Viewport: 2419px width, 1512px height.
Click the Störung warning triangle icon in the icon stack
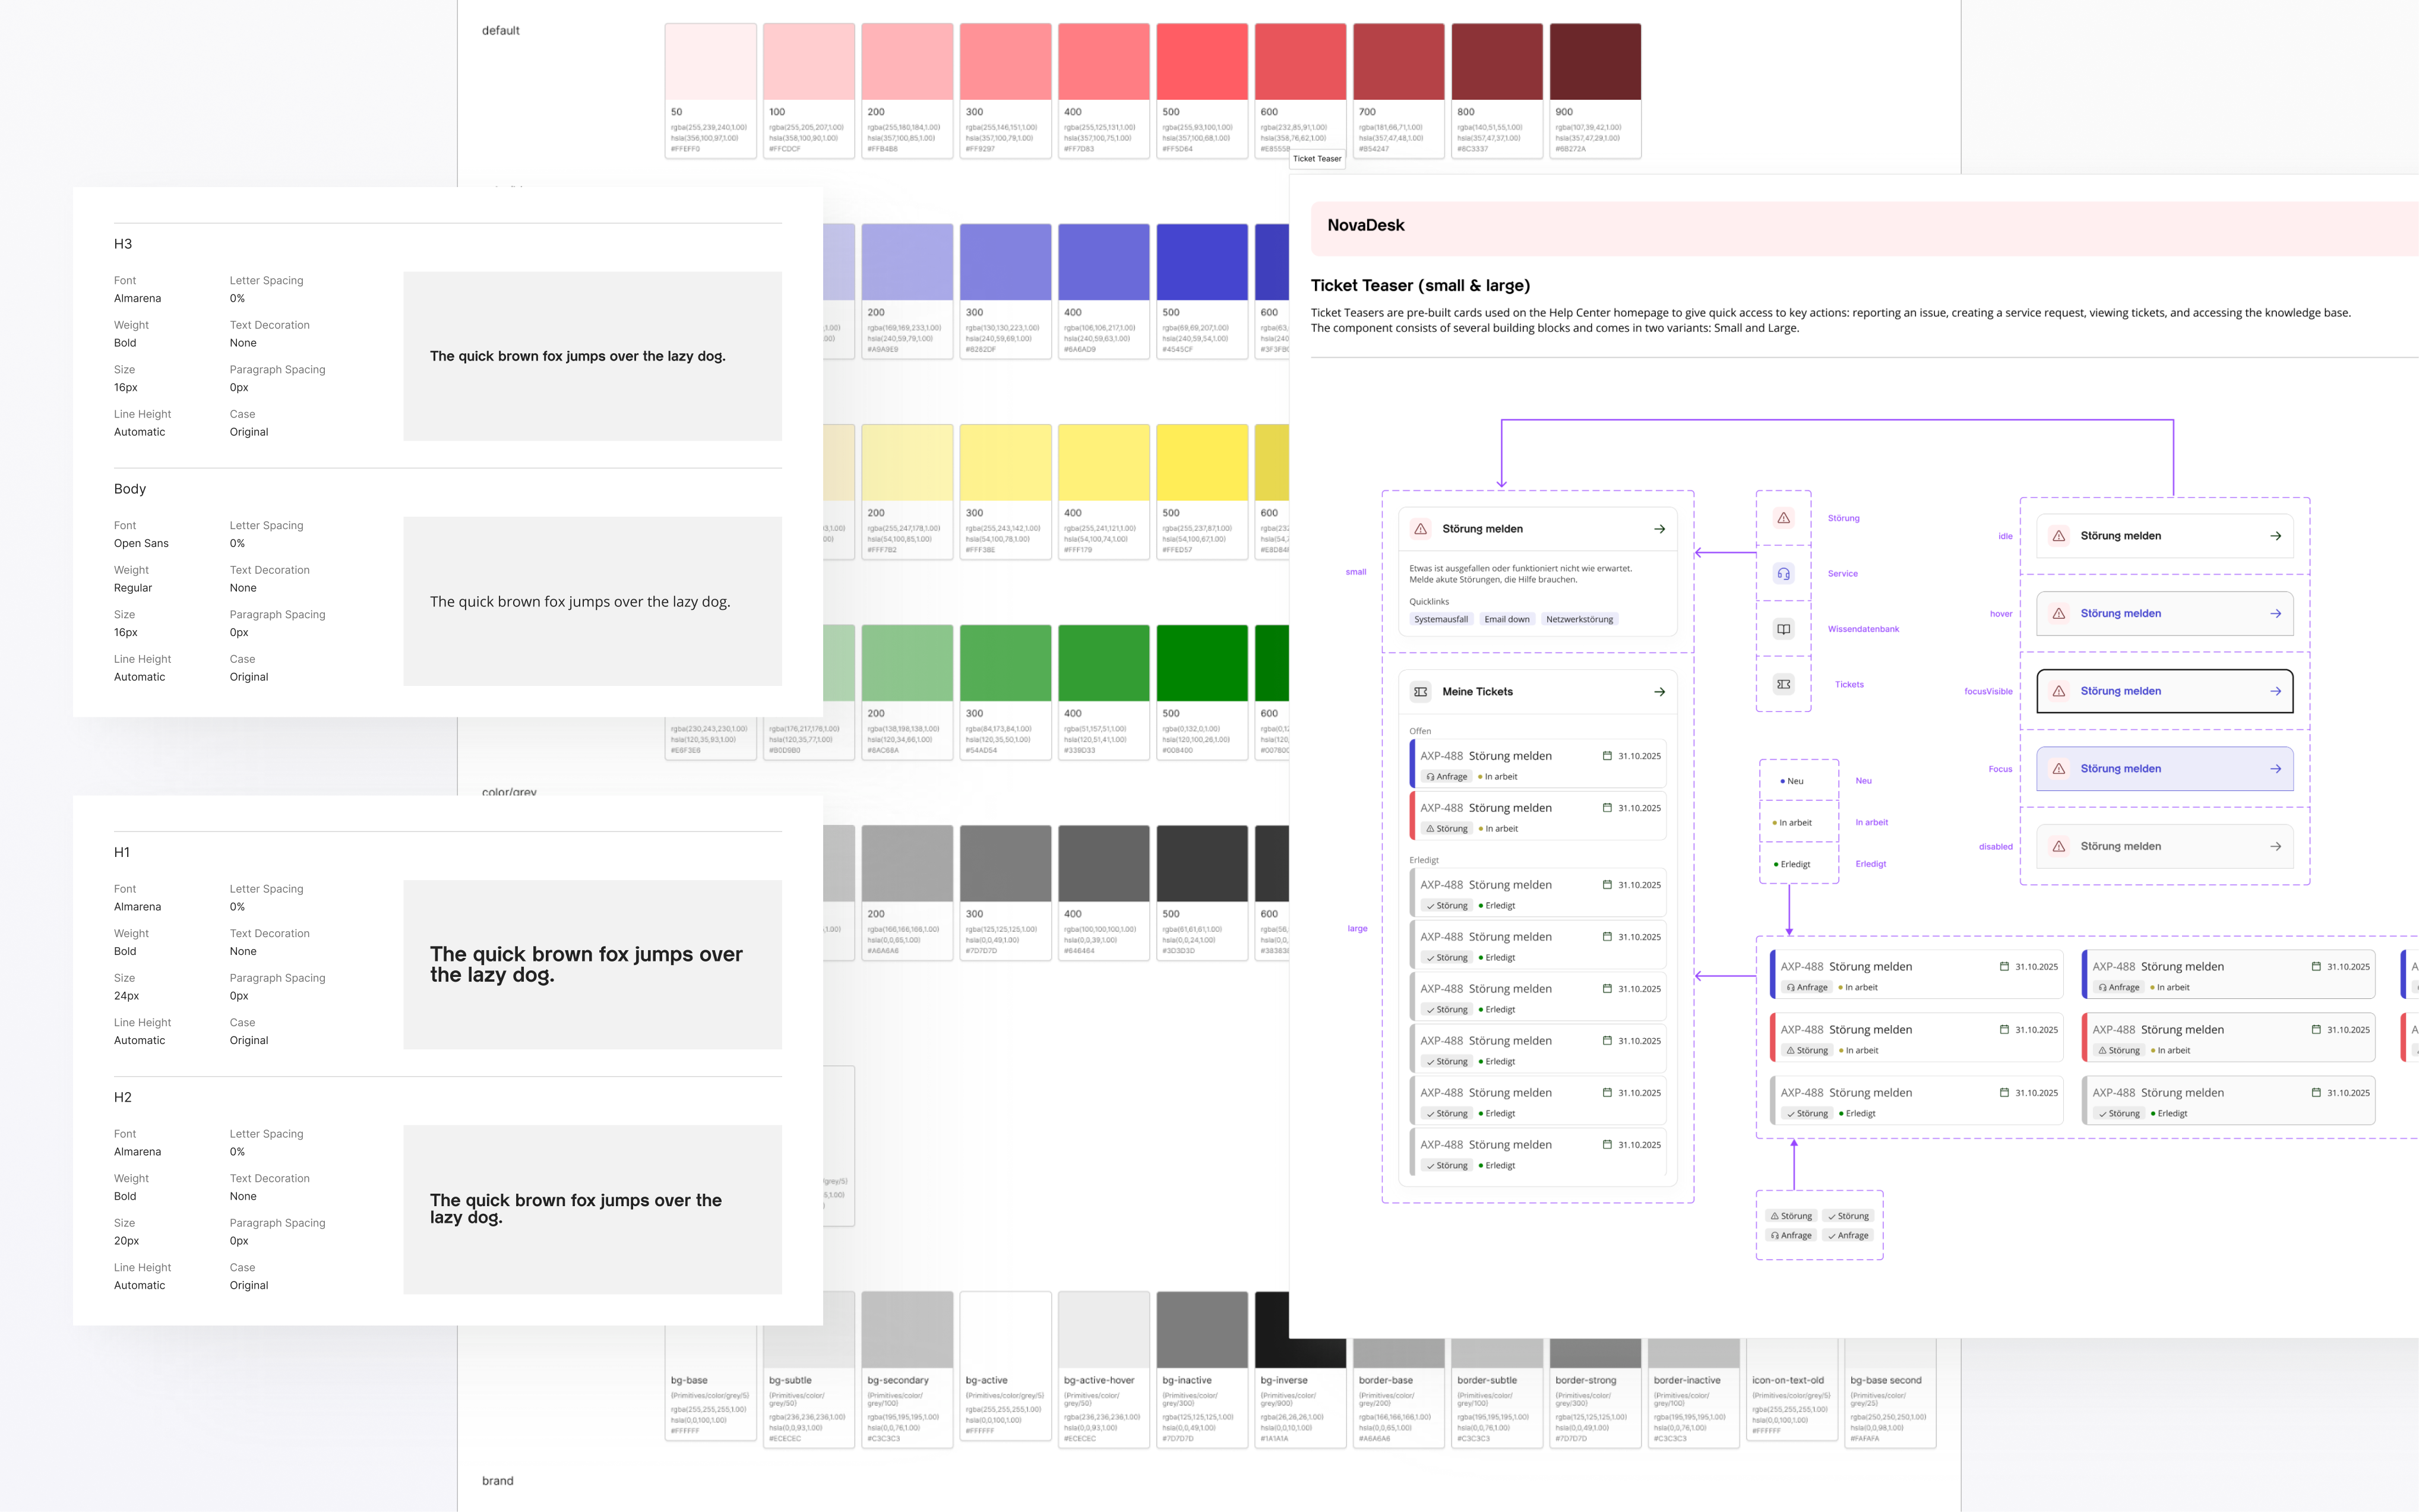coord(1783,518)
